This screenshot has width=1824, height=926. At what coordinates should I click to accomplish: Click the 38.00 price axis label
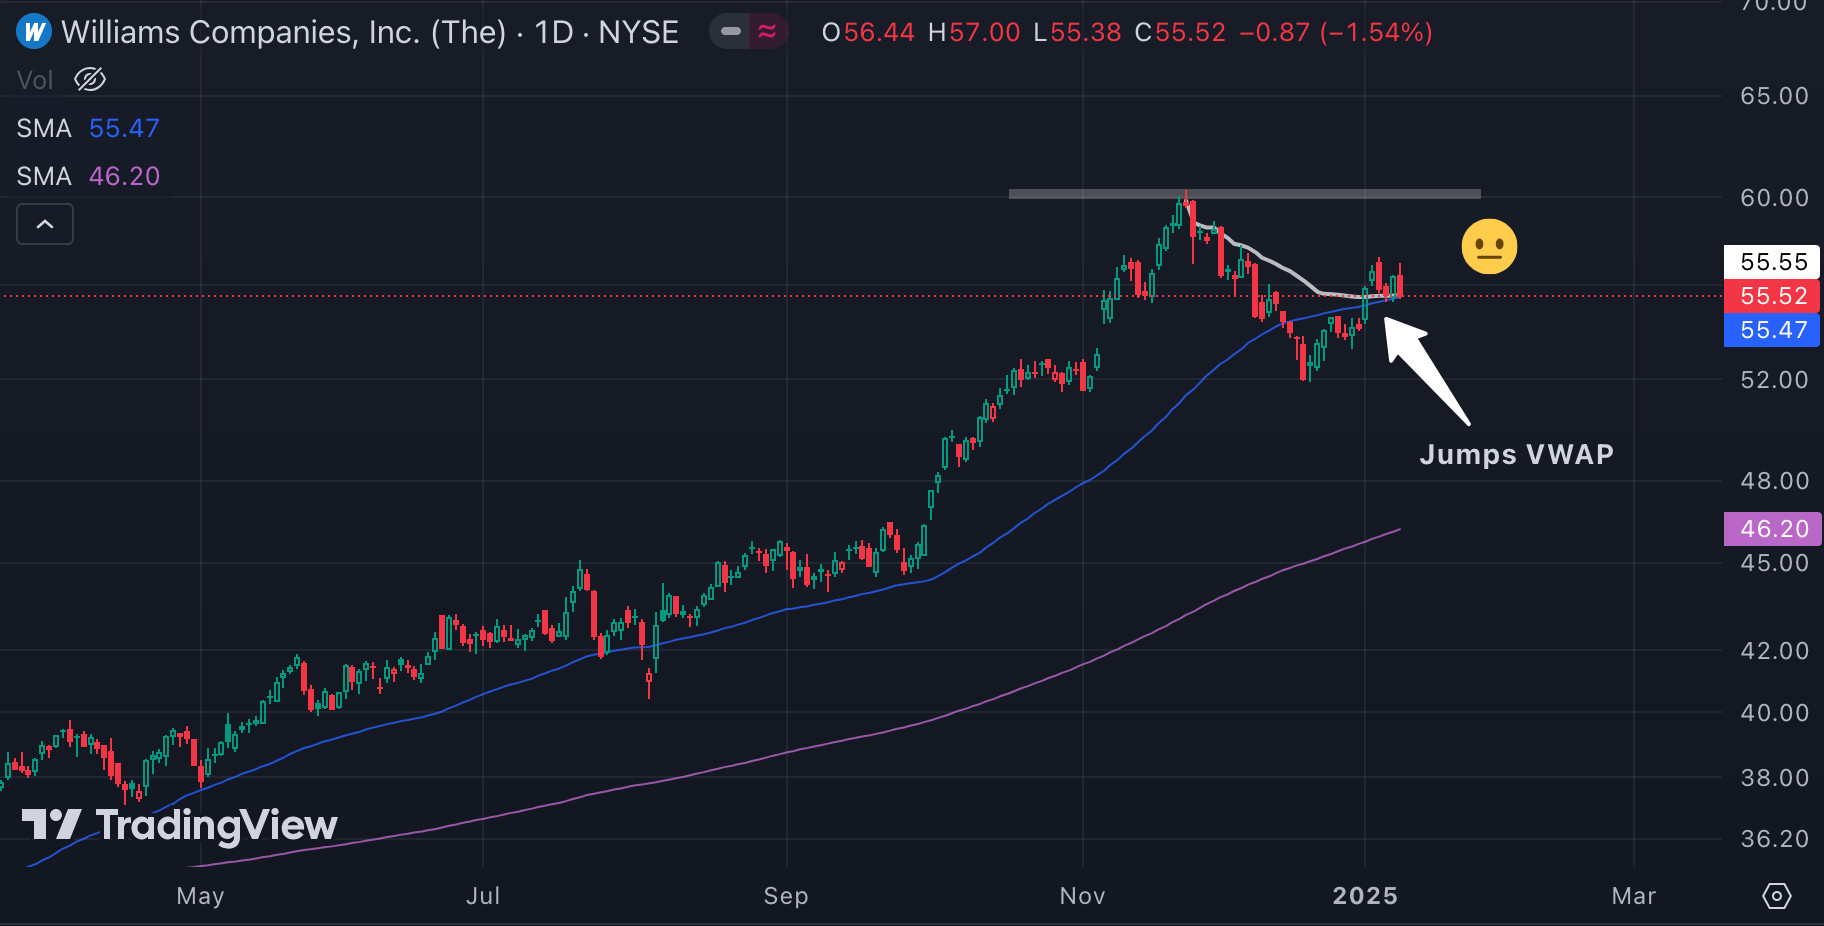1775,778
